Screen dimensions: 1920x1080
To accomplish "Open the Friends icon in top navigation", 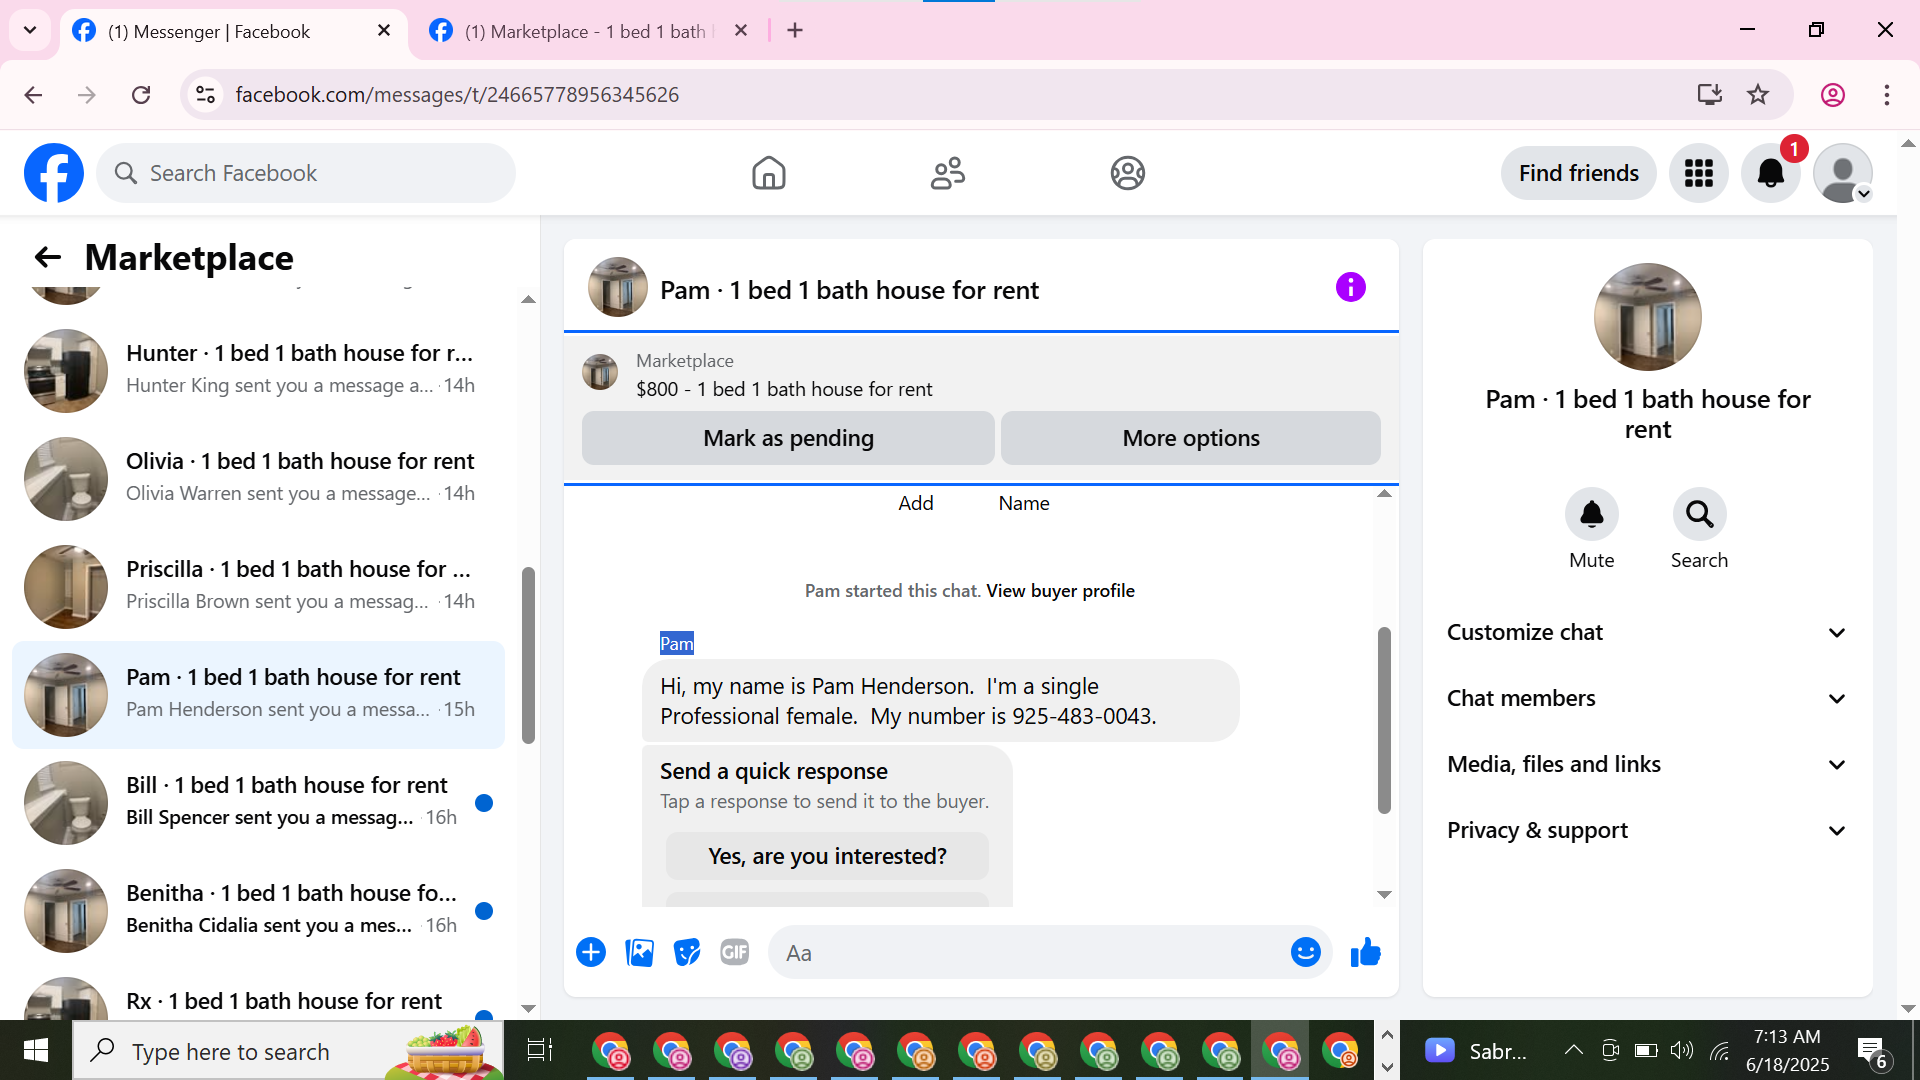I will [948, 173].
